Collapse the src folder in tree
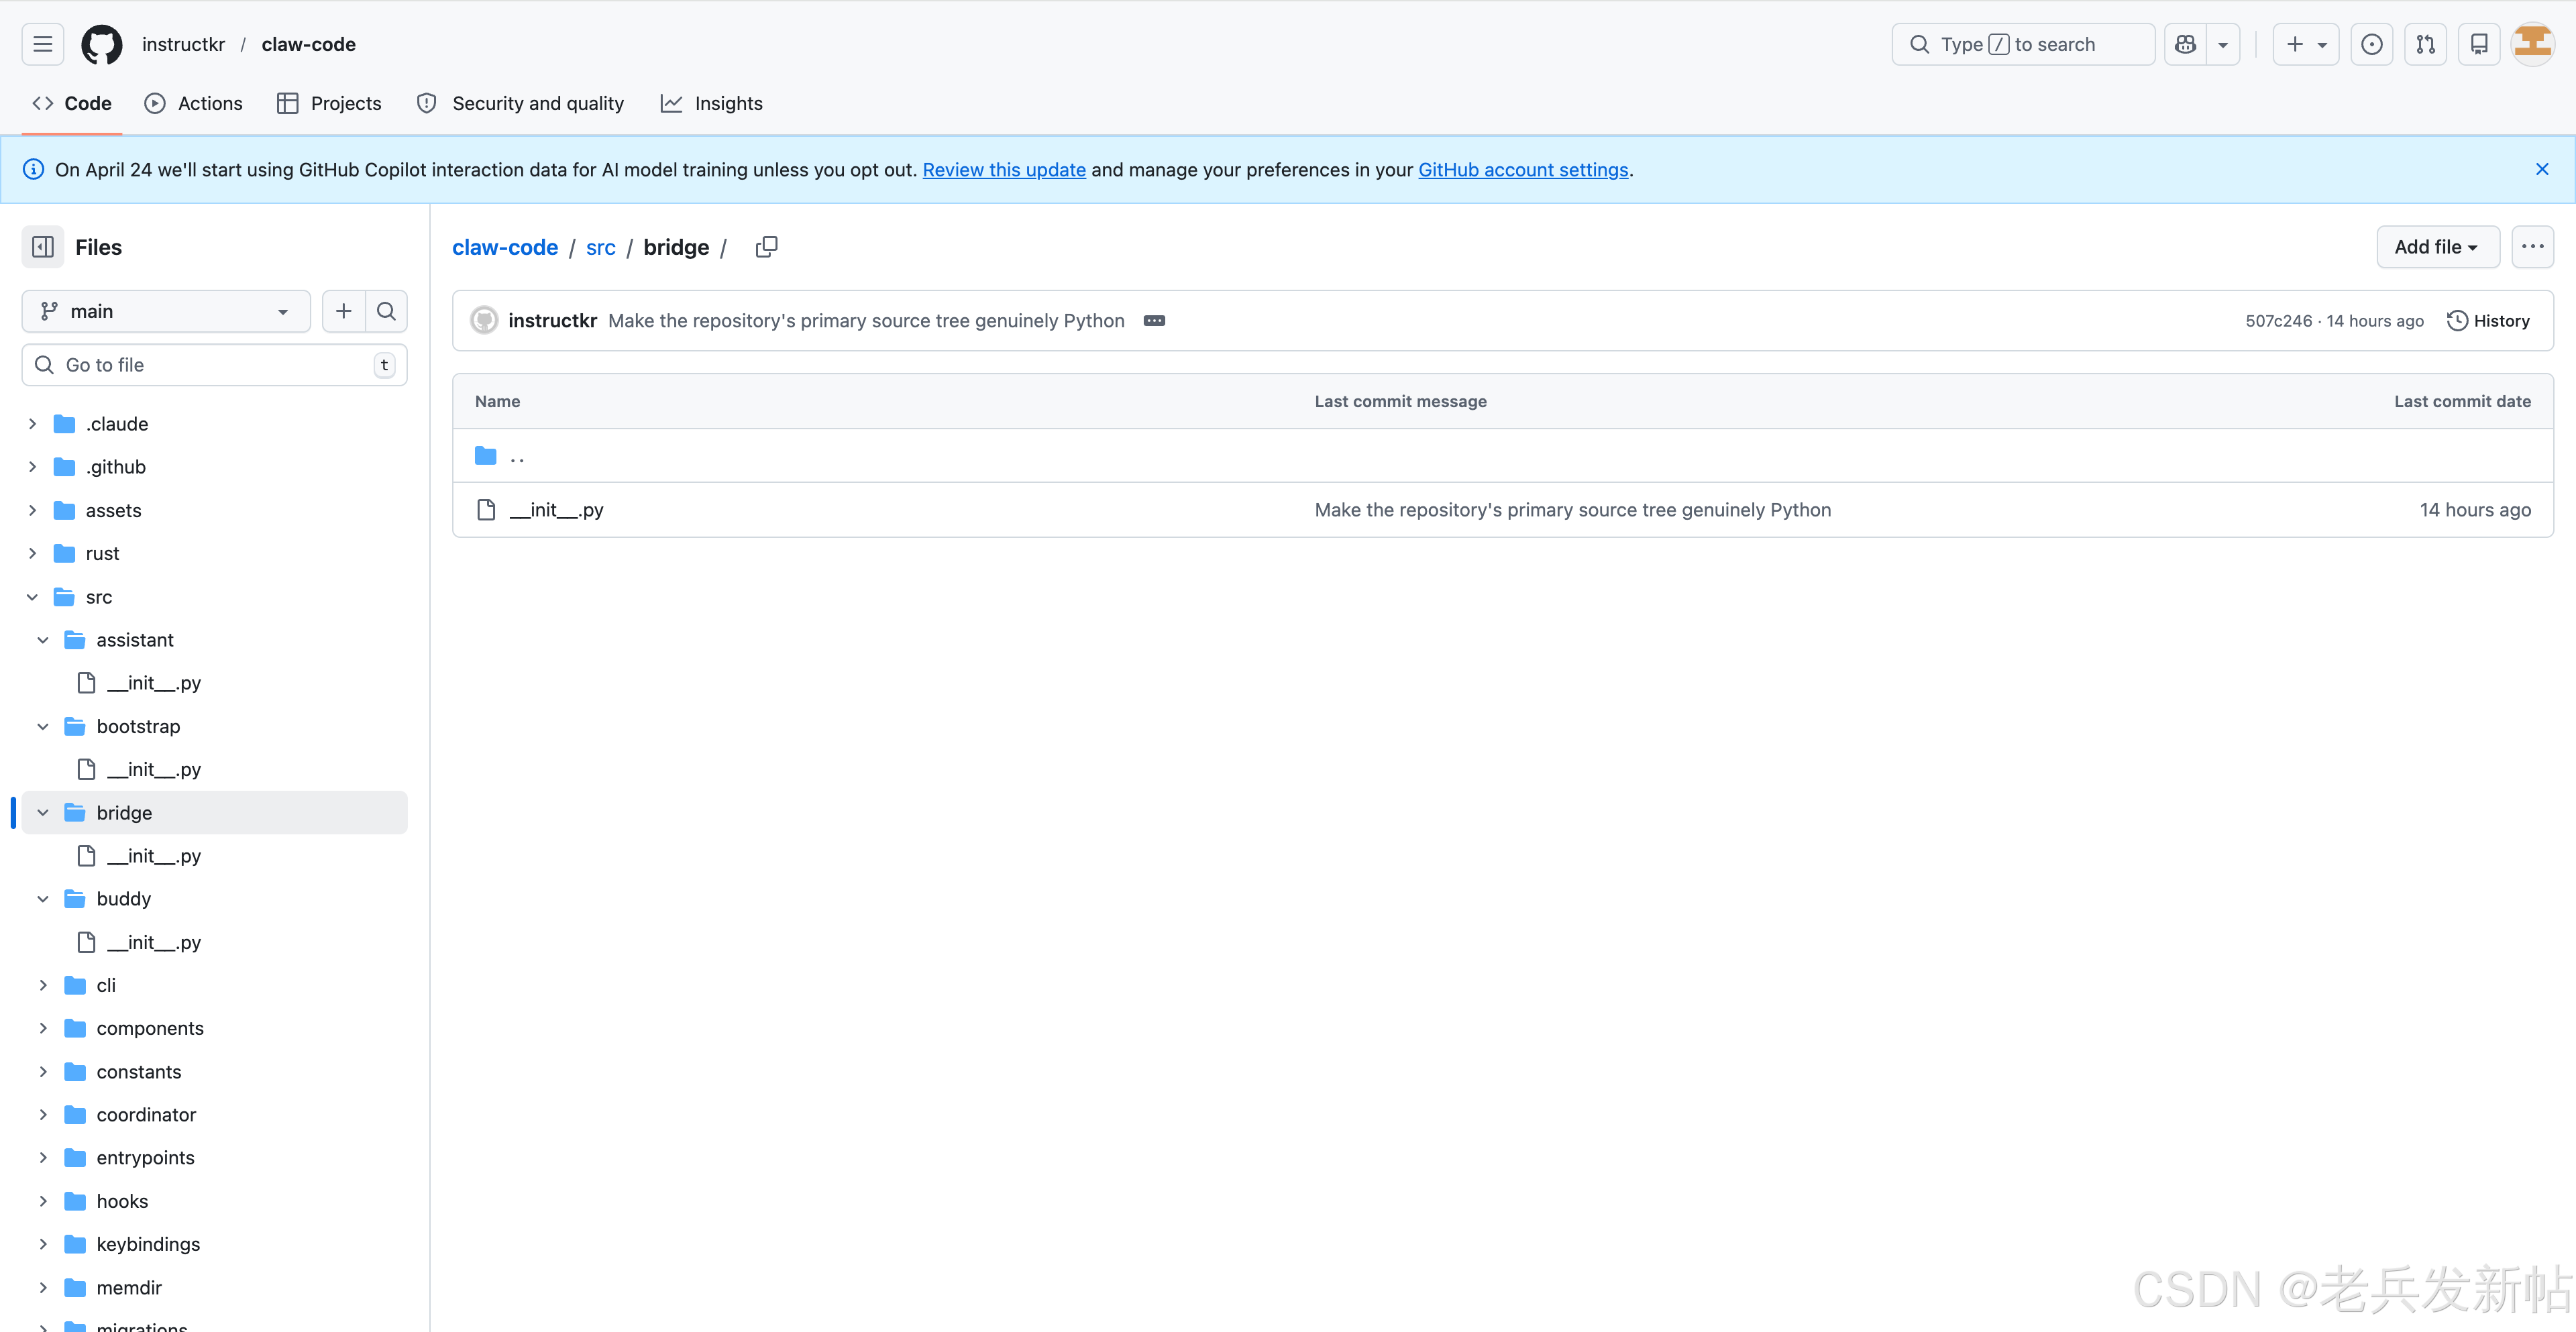The image size is (2576, 1332). pos(32,597)
